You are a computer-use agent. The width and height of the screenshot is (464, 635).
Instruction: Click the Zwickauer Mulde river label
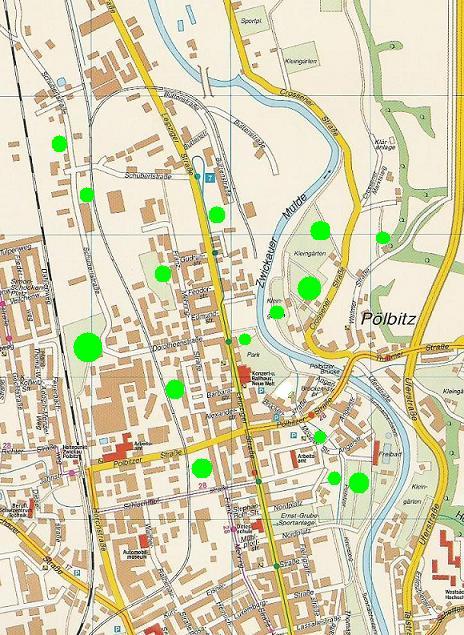[282, 241]
